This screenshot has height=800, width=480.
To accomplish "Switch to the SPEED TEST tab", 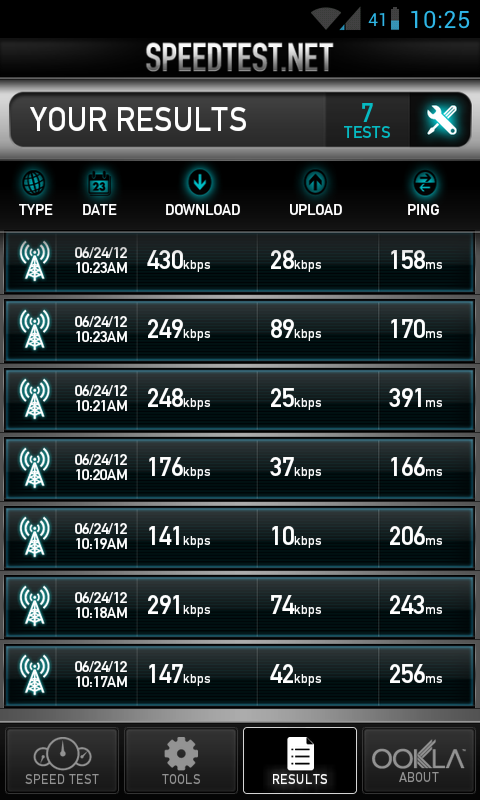I will click(x=62, y=761).
